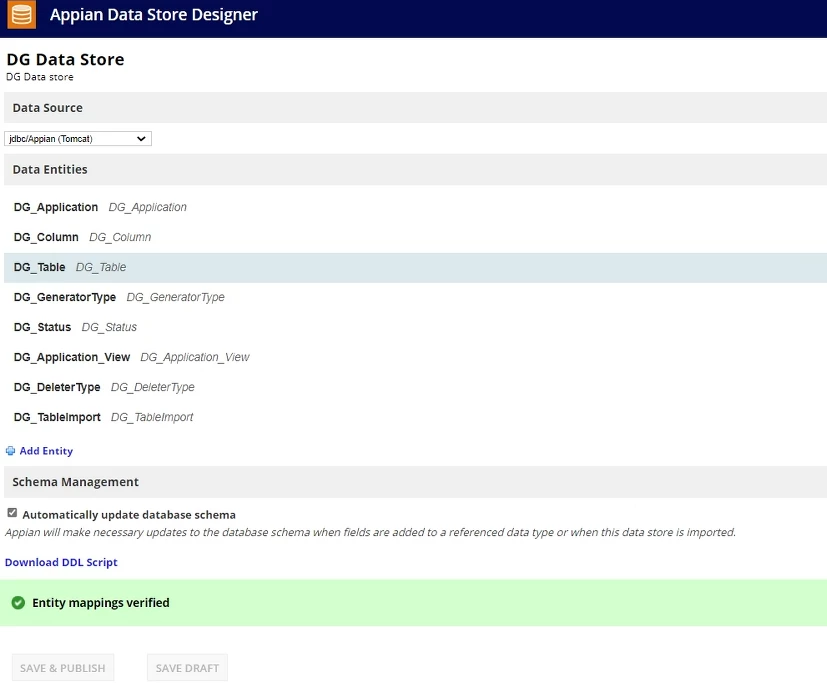Image resolution: width=827 pixels, height=683 pixels.
Task: Select the DG_DeleterType entity
Action: pyautogui.click(x=57, y=388)
